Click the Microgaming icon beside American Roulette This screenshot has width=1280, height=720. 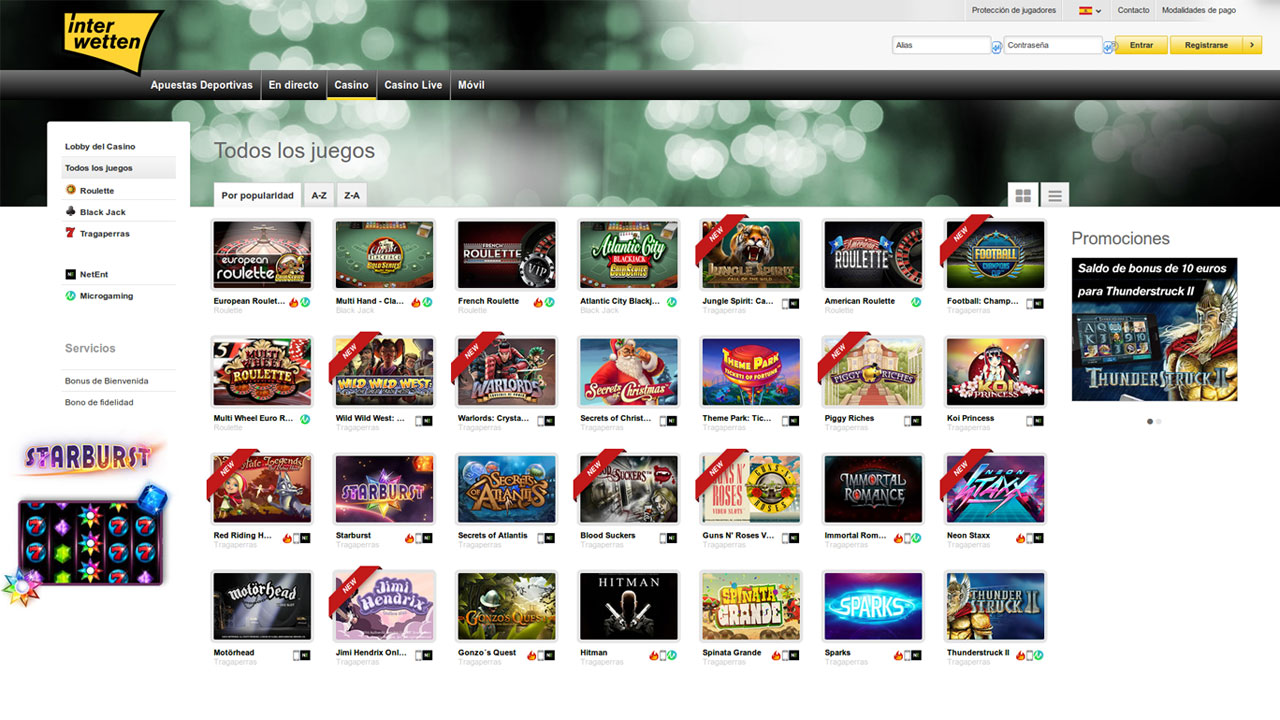[916, 302]
